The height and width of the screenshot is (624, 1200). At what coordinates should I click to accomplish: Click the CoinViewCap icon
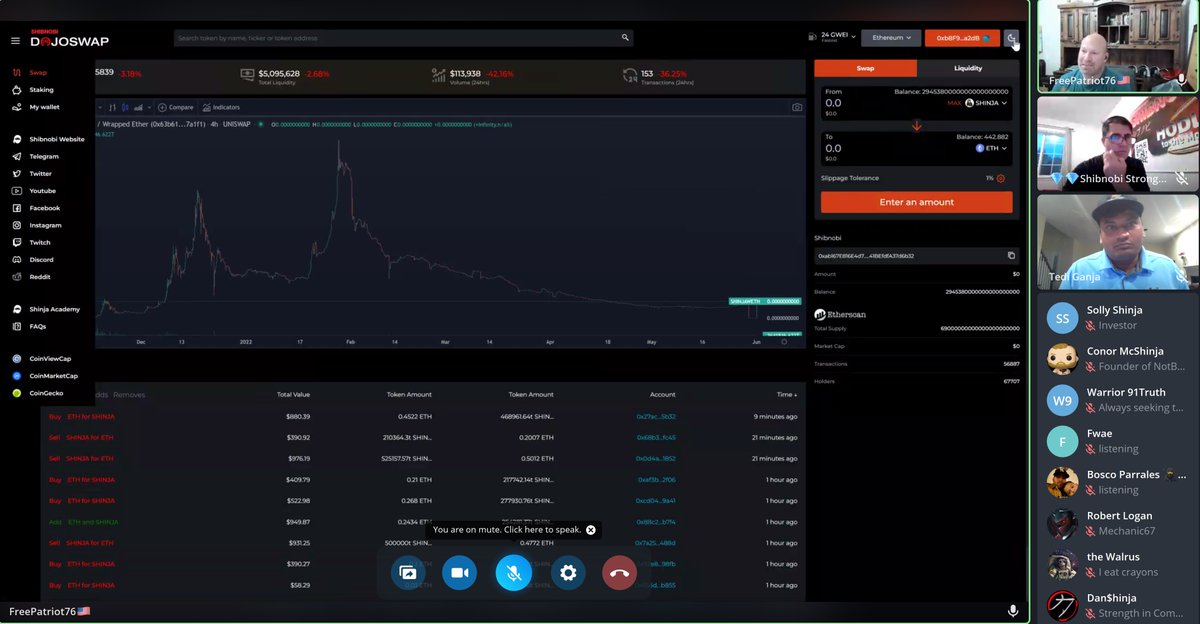pyautogui.click(x=17, y=358)
